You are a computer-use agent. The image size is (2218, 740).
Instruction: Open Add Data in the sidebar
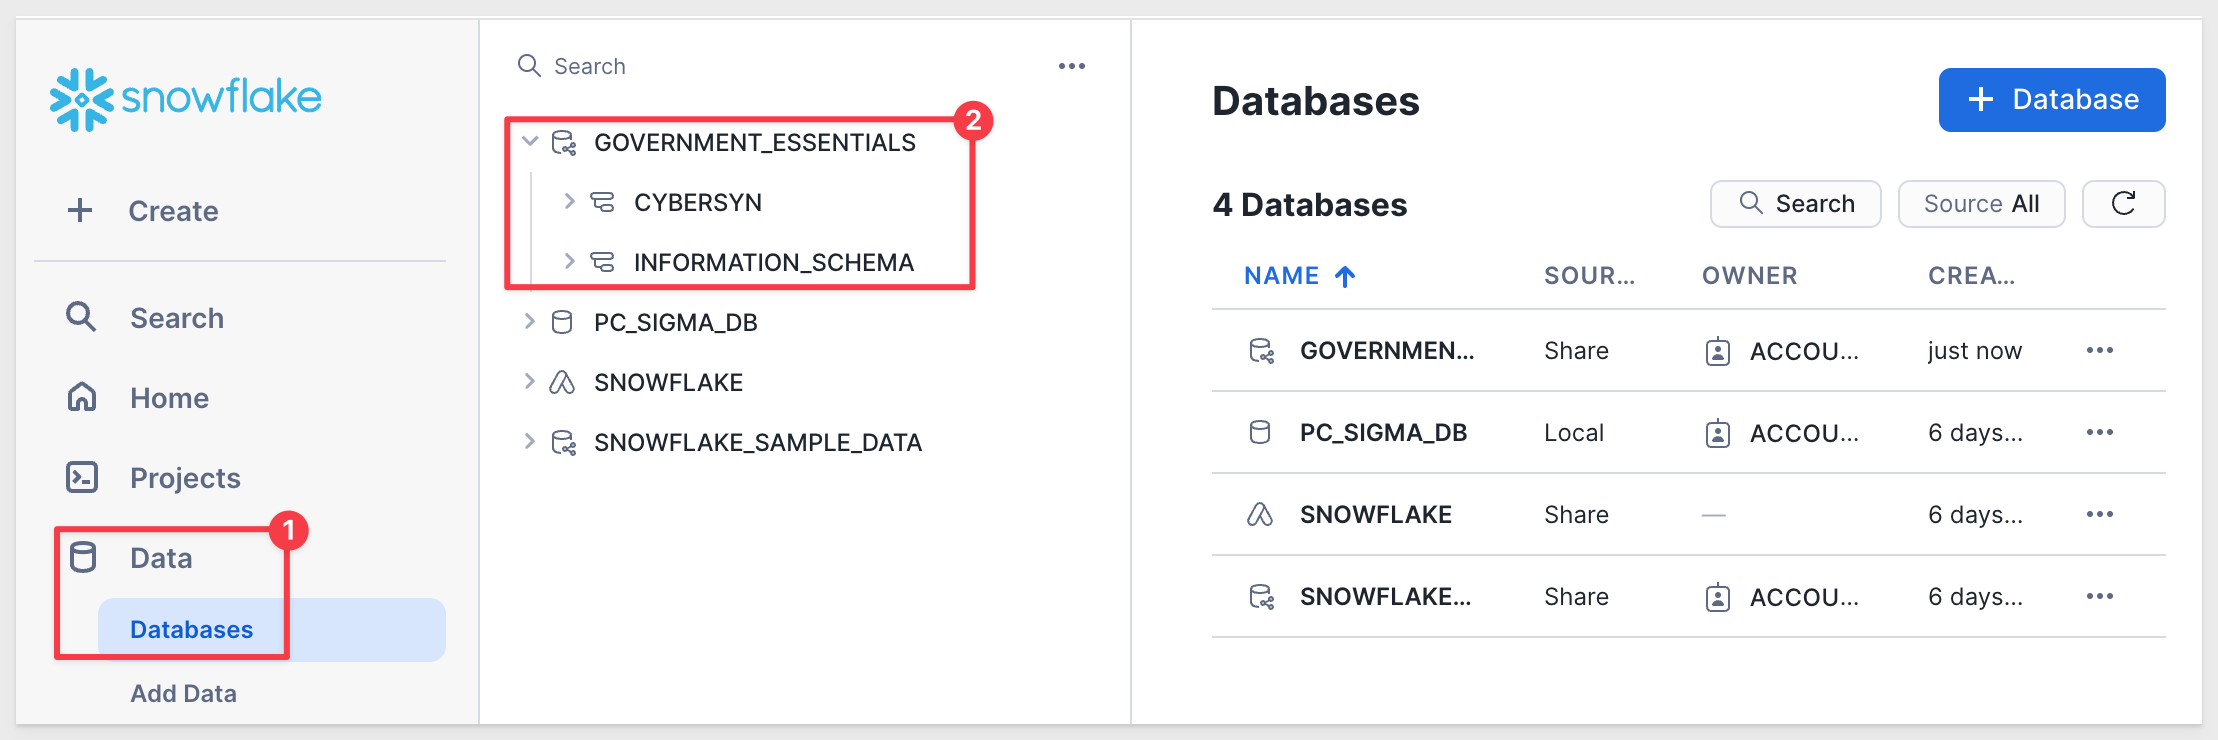pos(184,693)
